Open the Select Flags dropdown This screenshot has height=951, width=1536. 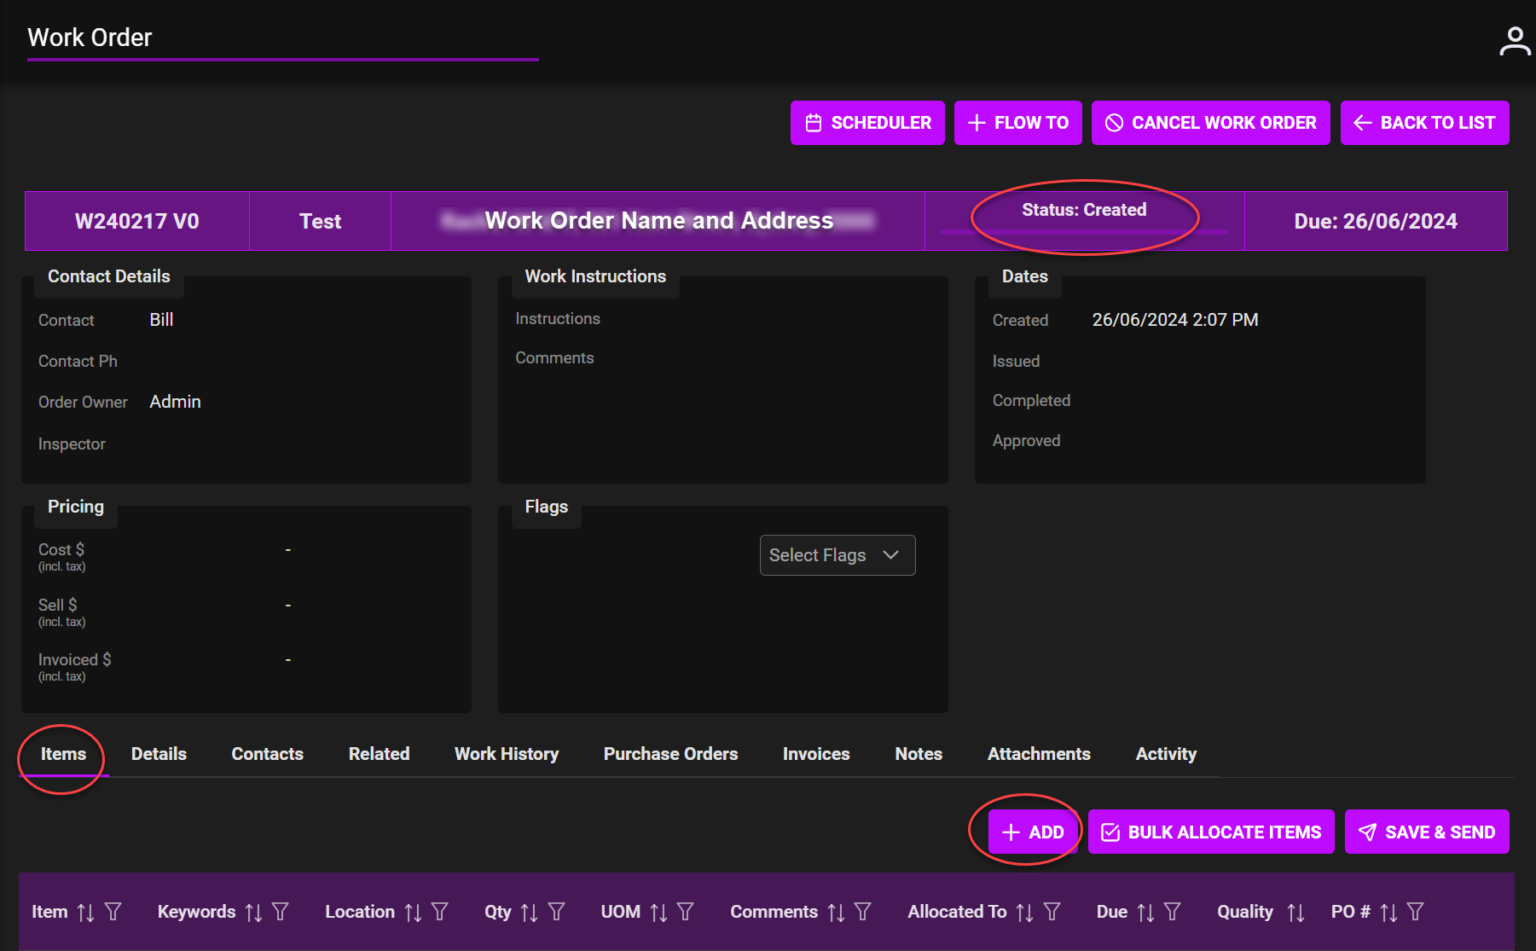837,555
